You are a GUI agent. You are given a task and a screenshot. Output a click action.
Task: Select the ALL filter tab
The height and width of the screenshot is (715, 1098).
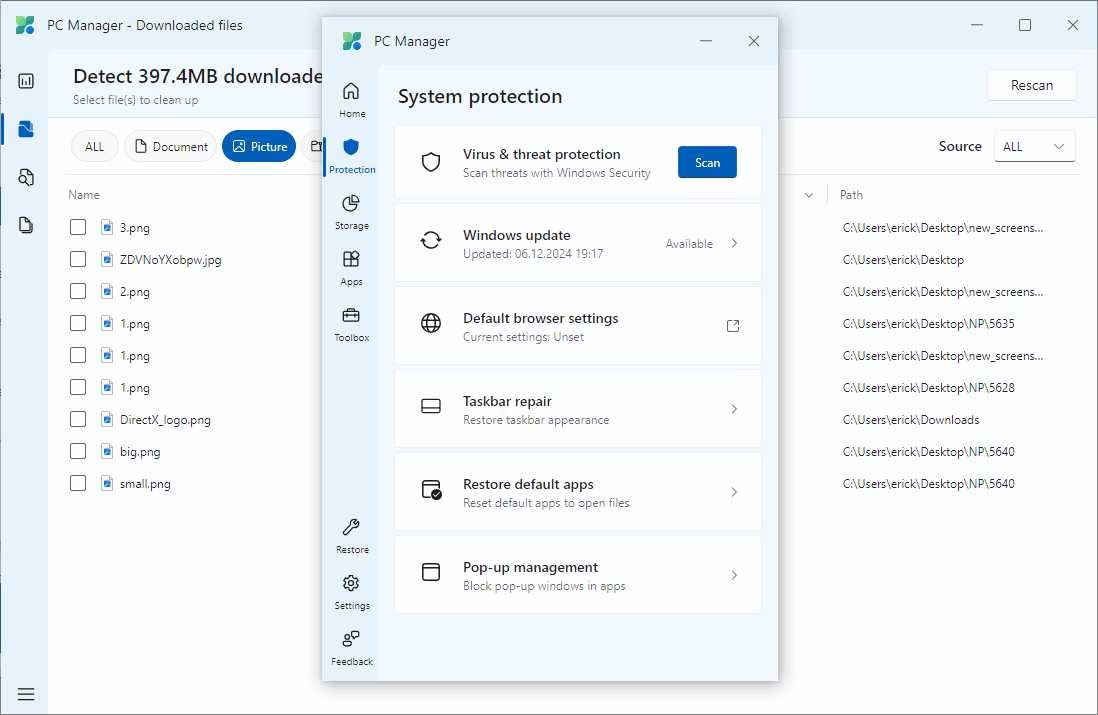point(95,146)
